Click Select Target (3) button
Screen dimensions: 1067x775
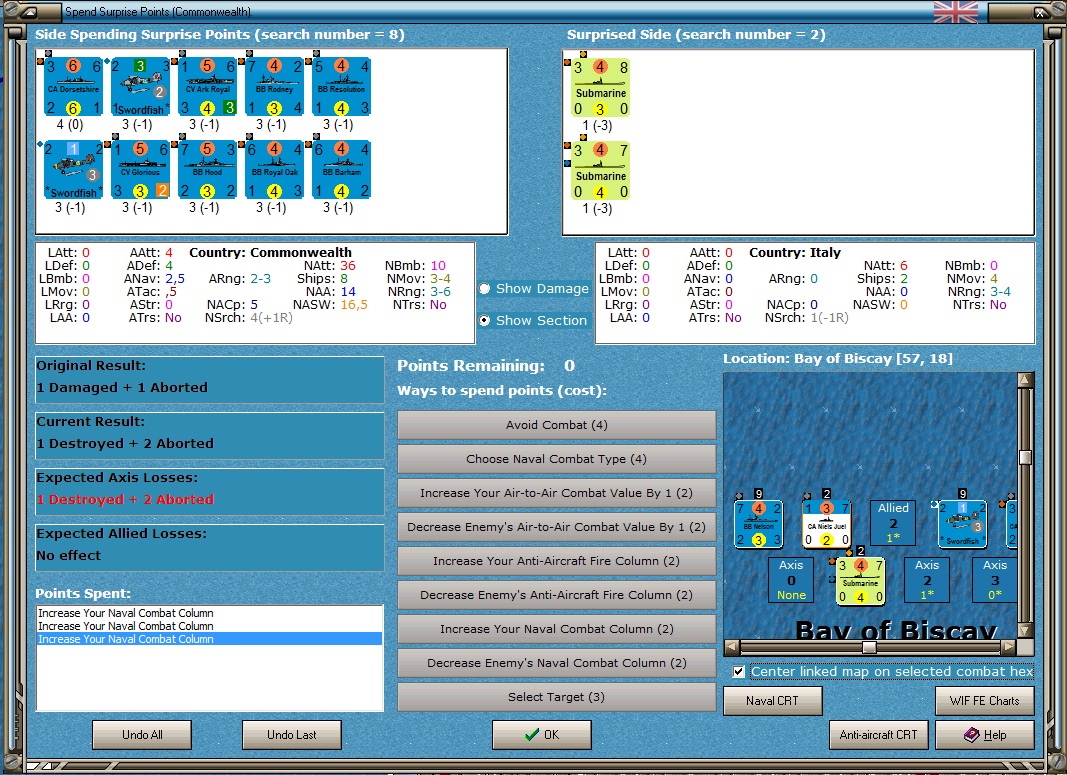pyautogui.click(x=557, y=697)
